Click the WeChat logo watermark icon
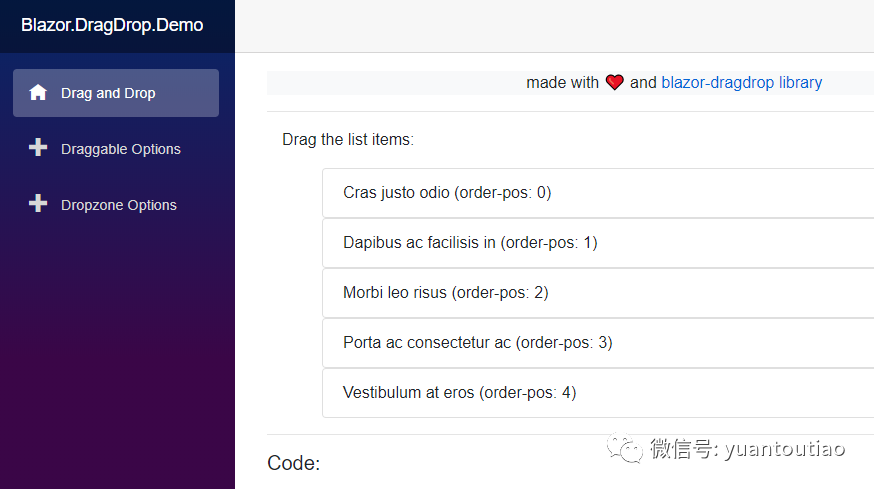874x489 pixels. pyautogui.click(x=625, y=448)
